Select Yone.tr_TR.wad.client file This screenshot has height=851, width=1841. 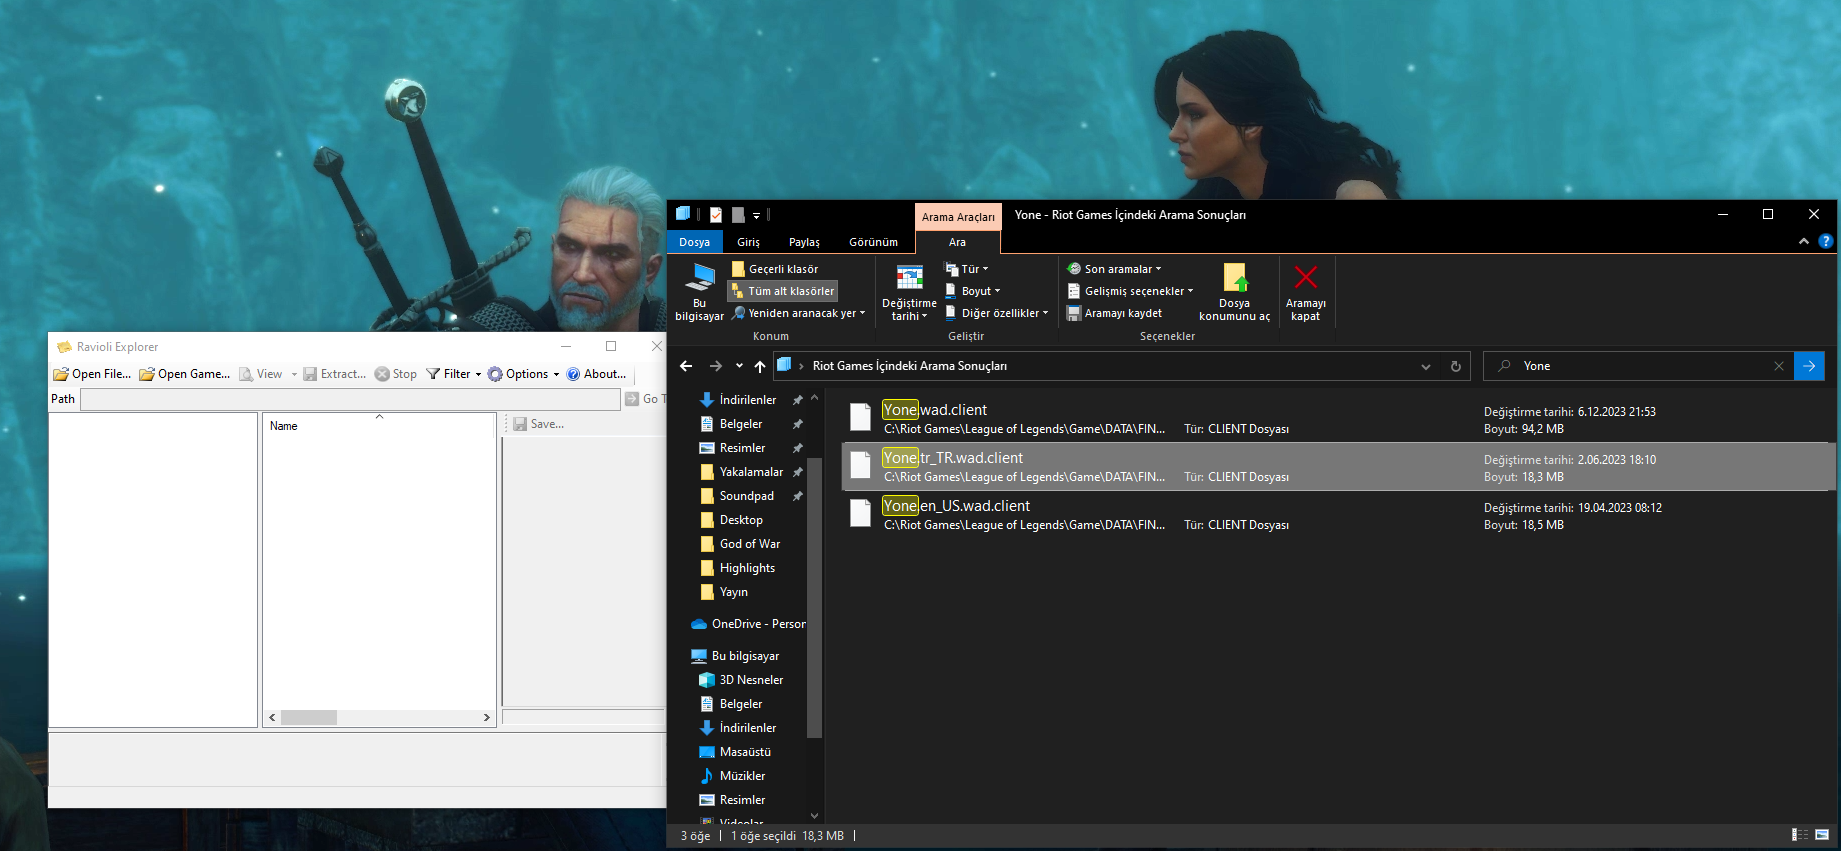click(x=1337, y=467)
